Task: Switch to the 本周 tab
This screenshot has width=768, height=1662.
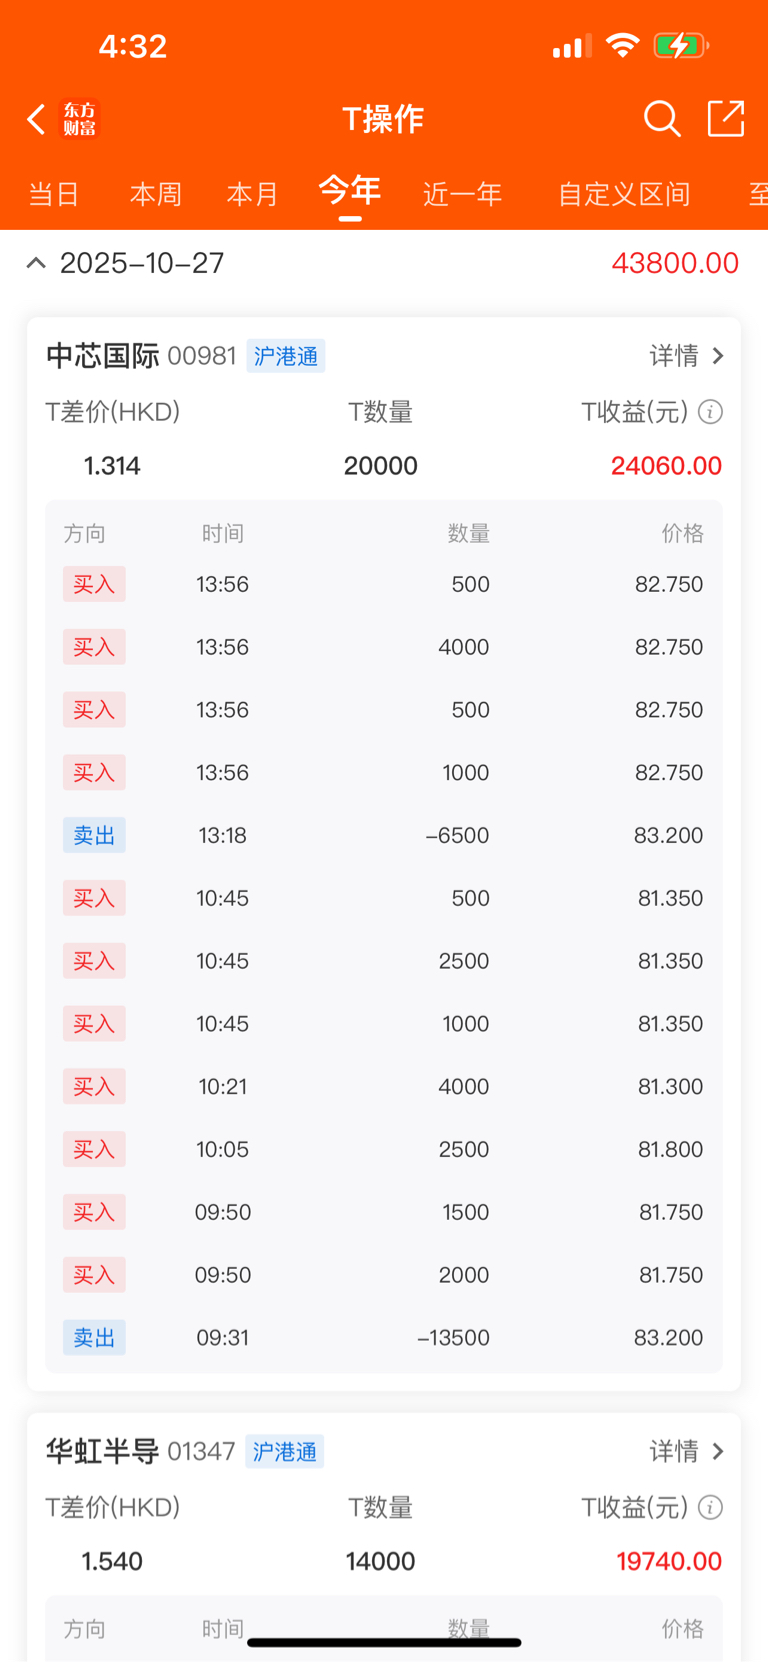Action: point(156,194)
